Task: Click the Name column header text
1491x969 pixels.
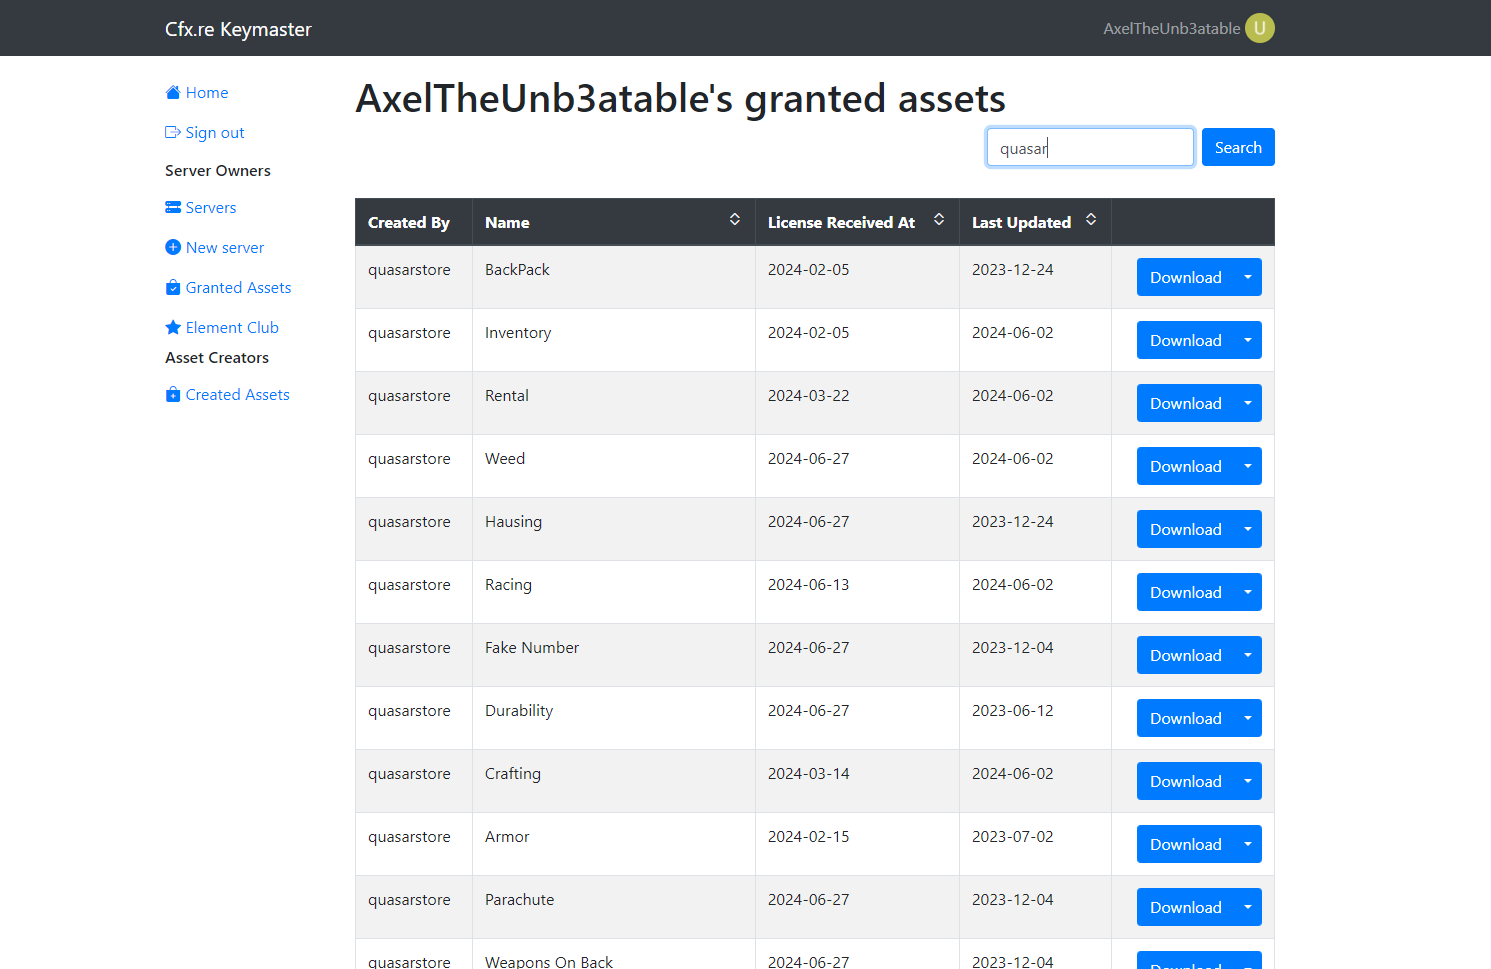Action: coord(507,223)
